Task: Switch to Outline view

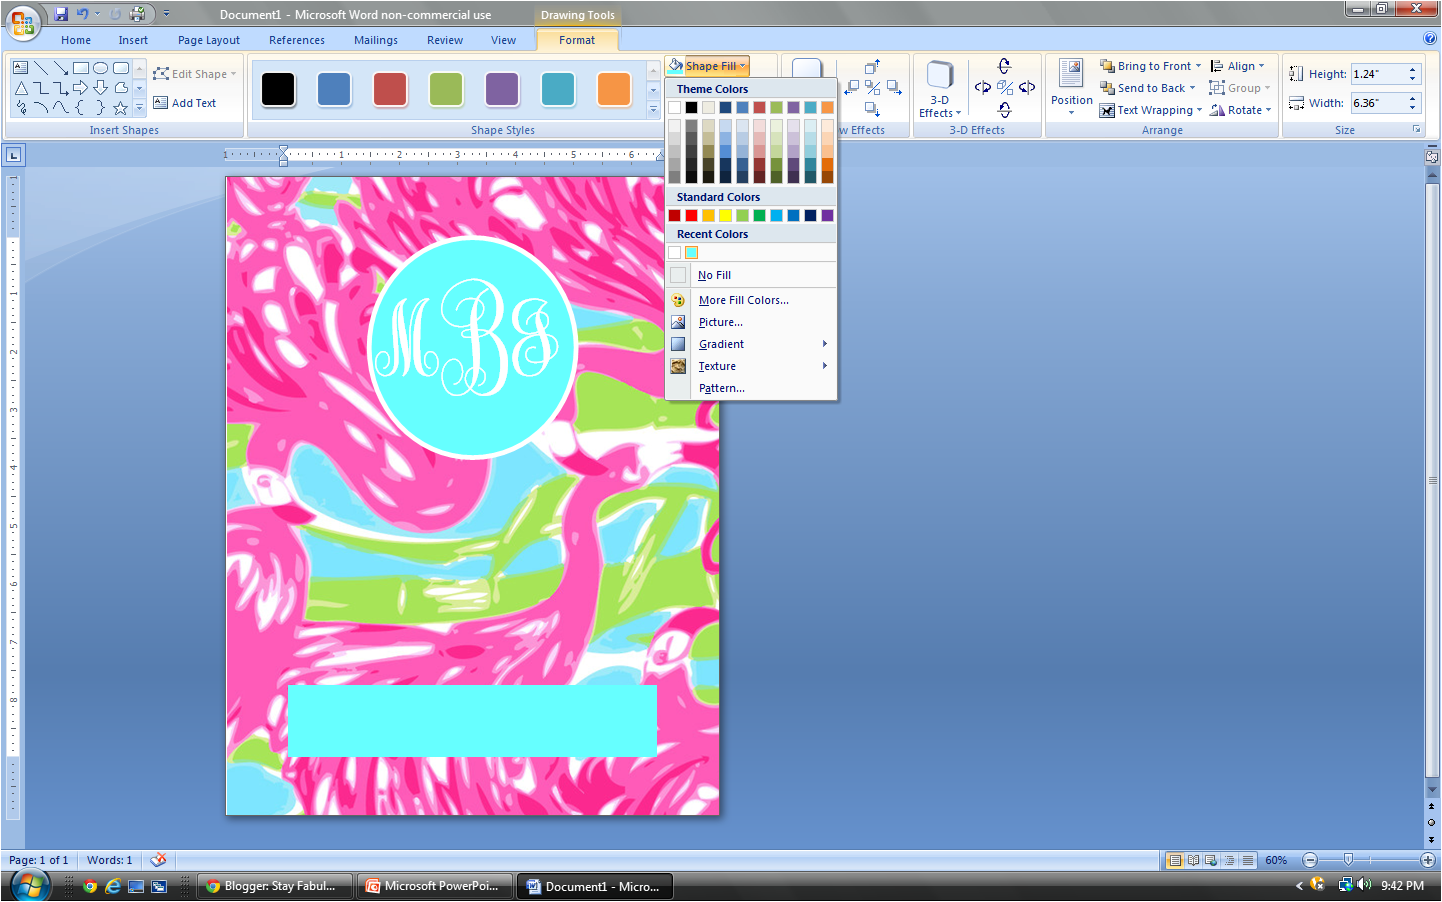Action: pyautogui.click(x=1229, y=860)
